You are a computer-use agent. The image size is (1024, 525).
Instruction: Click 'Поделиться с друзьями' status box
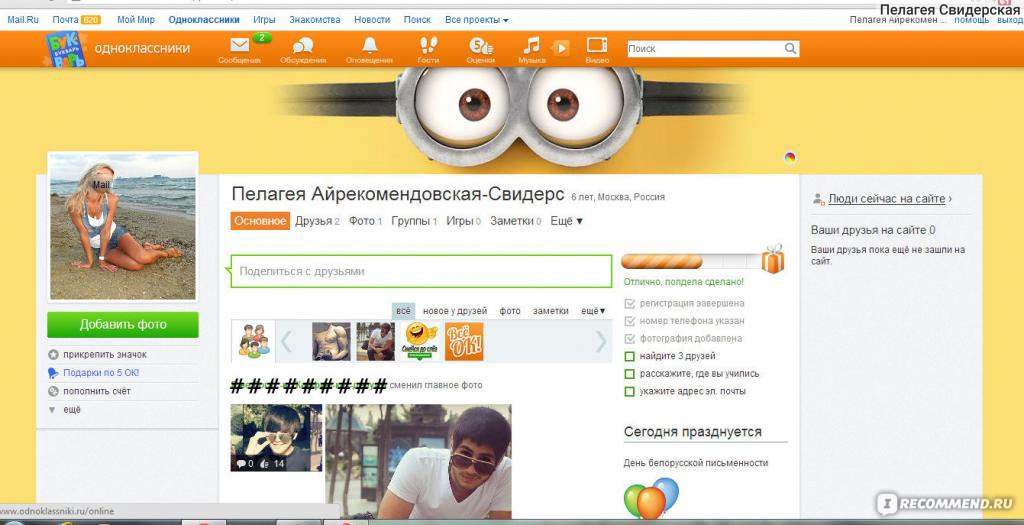point(421,271)
